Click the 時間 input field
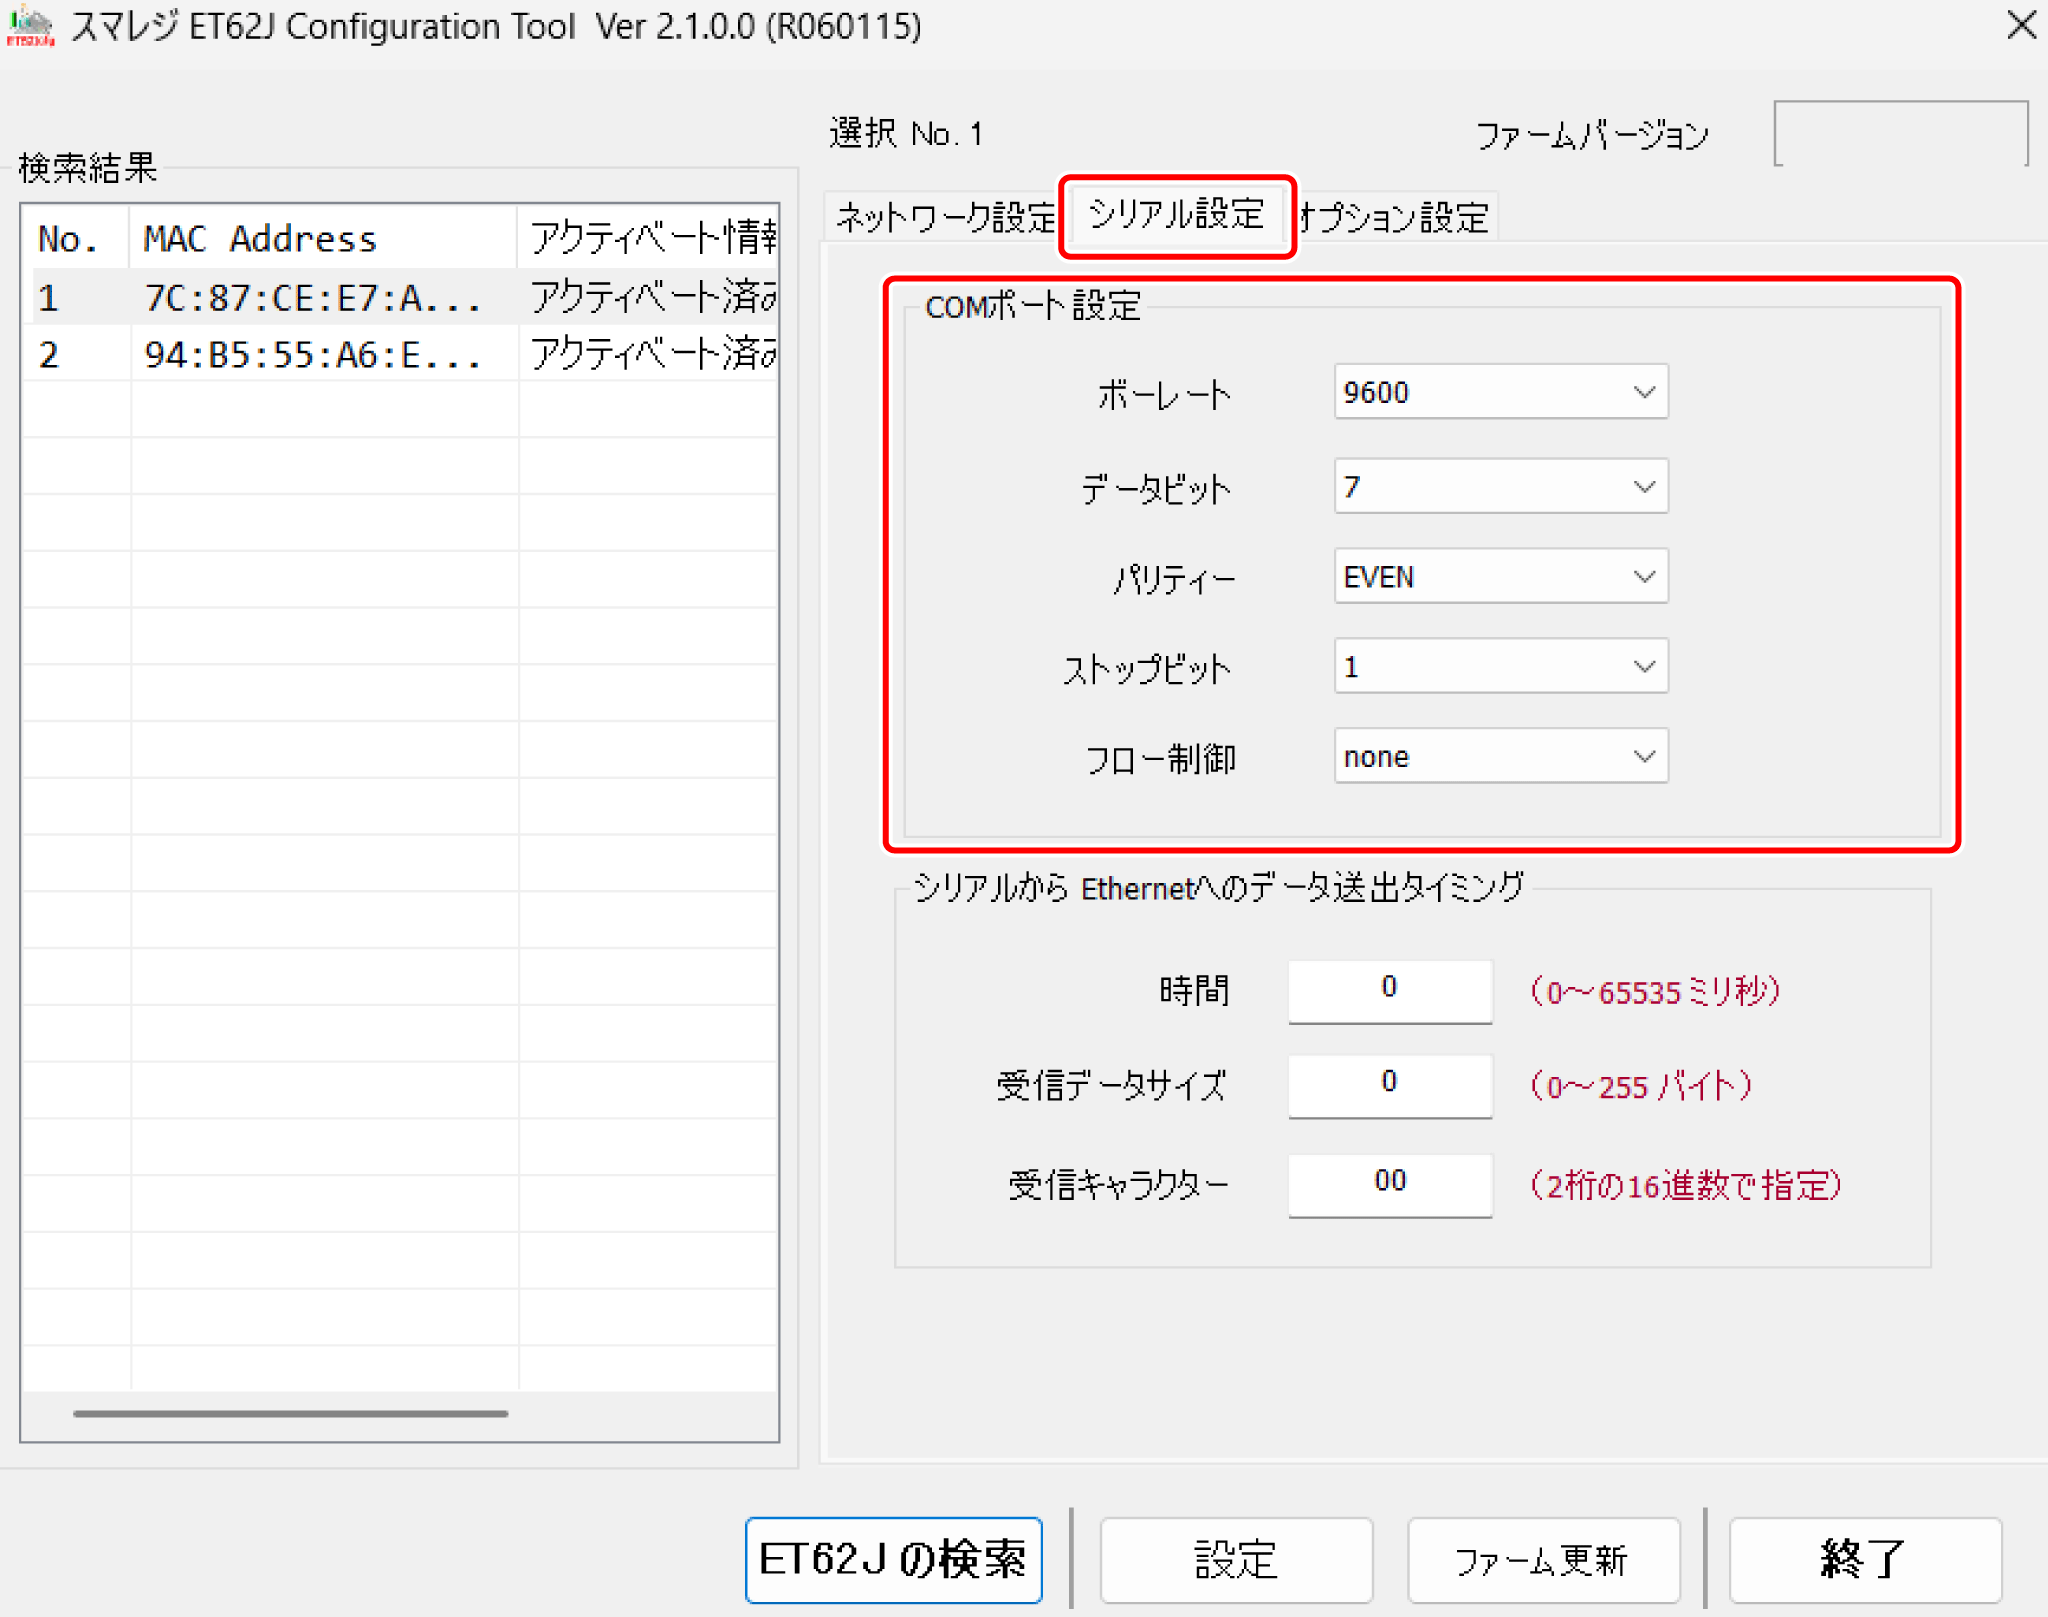Screen dimensions: 2048x1617 coord(1389,990)
